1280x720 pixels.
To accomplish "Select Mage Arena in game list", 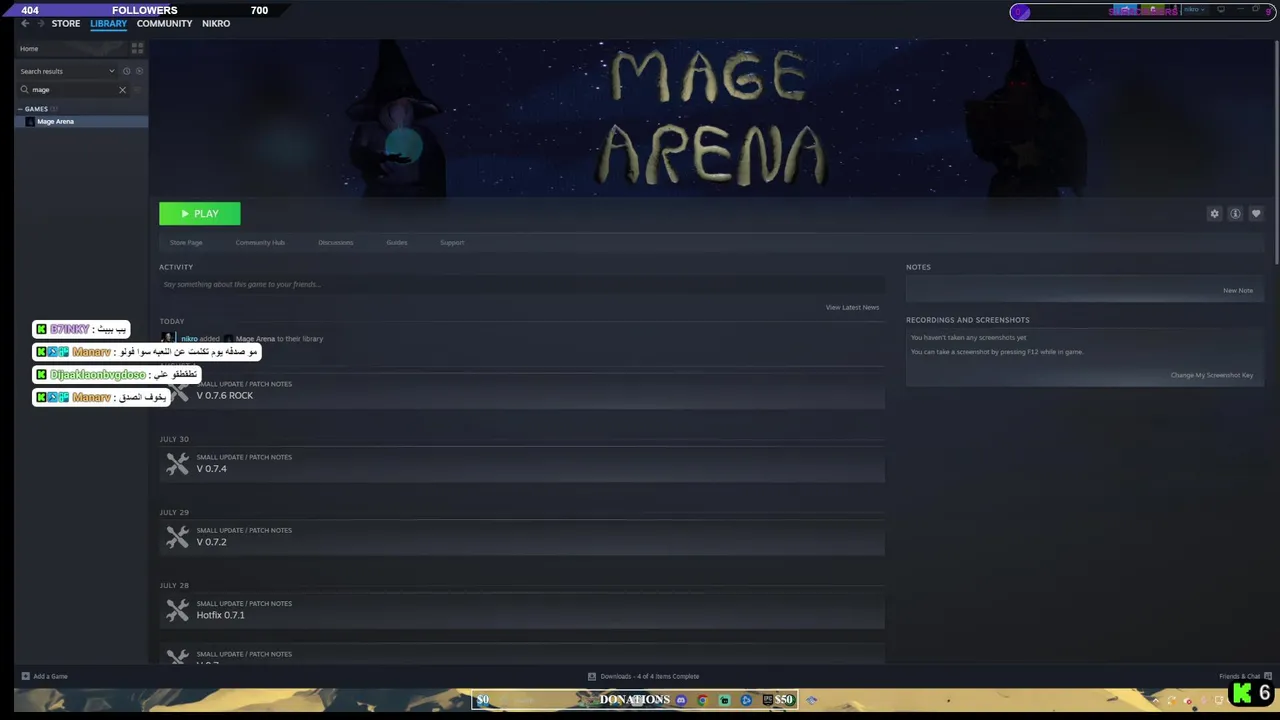I will pyautogui.click(x=81, y=121).
